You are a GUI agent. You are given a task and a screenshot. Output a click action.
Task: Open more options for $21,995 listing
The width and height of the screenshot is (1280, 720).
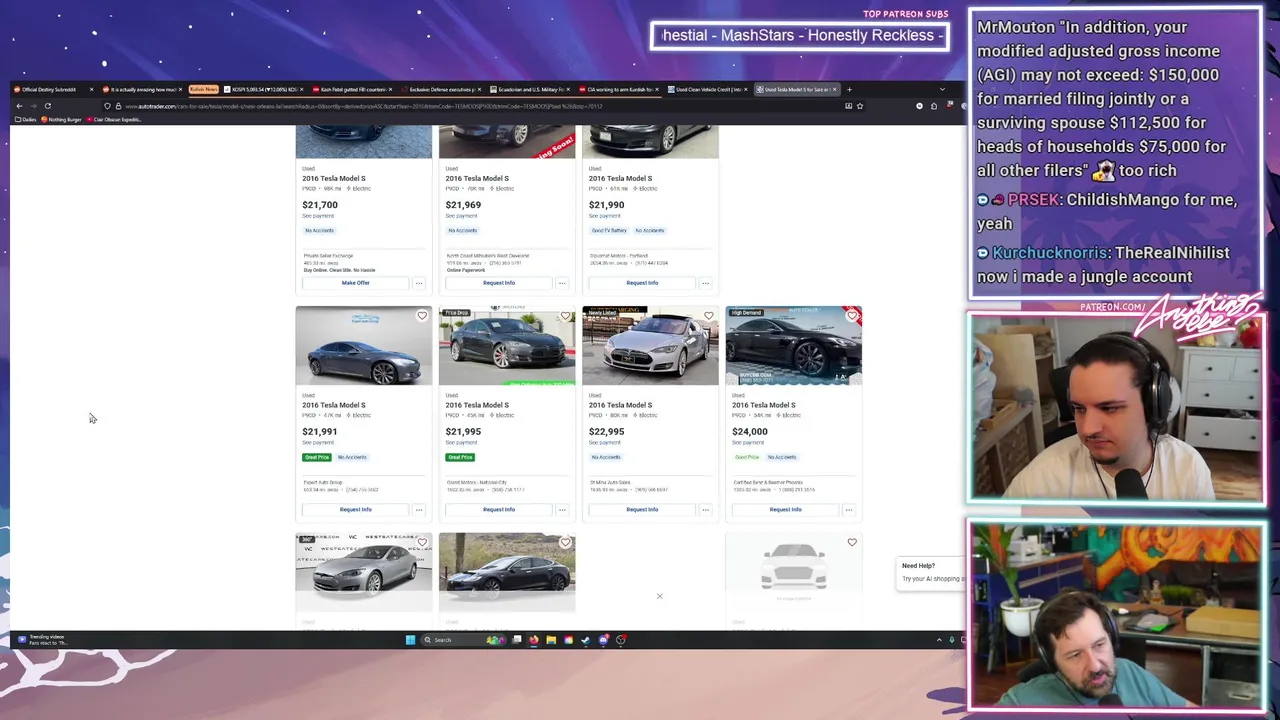click(562, 510)
